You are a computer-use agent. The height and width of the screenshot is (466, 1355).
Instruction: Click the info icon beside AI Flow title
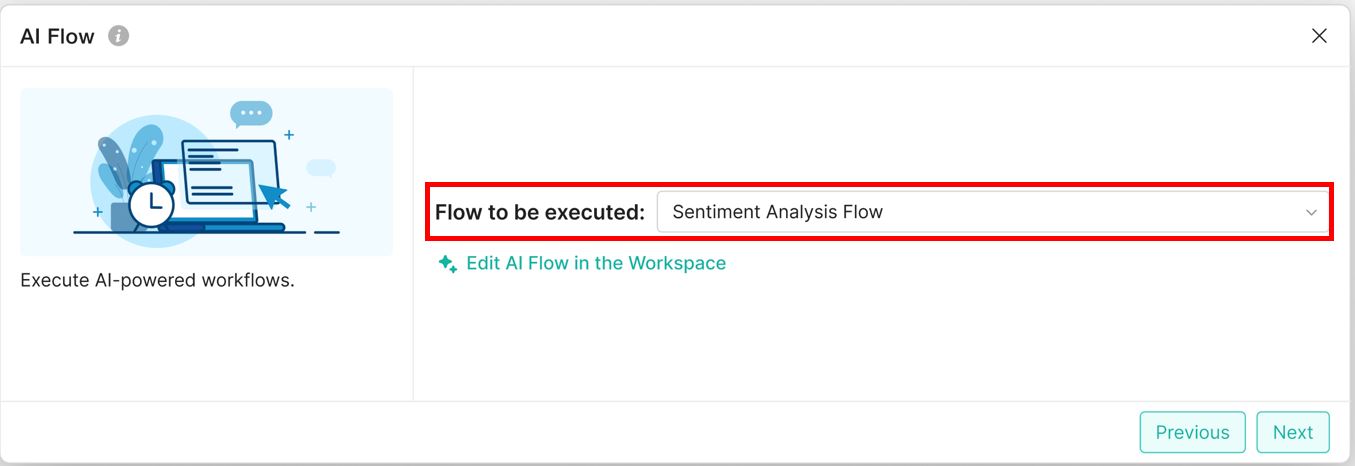coord(119,36)
